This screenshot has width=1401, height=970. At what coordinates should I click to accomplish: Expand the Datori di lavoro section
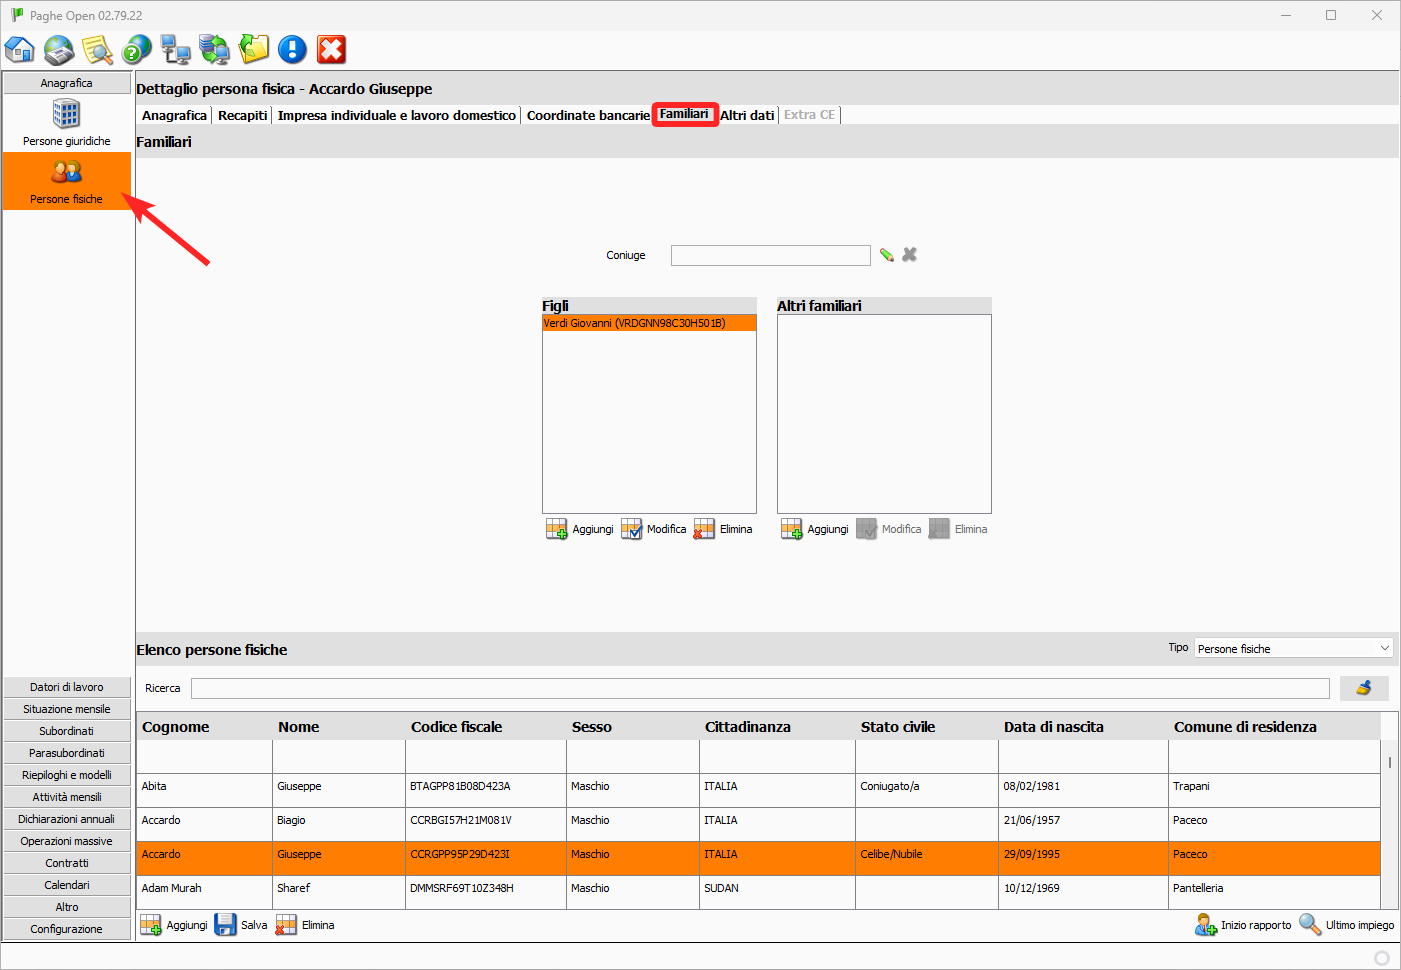67,687
